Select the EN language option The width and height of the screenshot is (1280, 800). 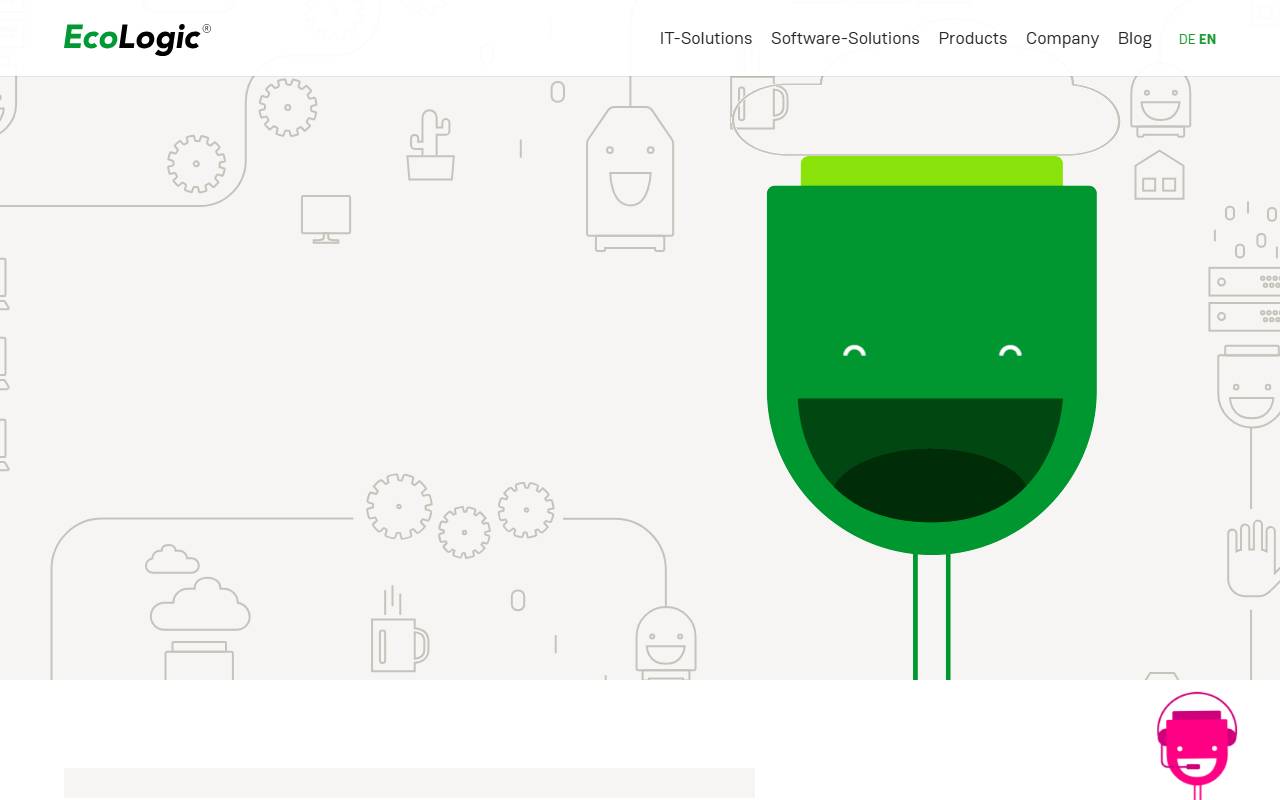point(1208,39)
